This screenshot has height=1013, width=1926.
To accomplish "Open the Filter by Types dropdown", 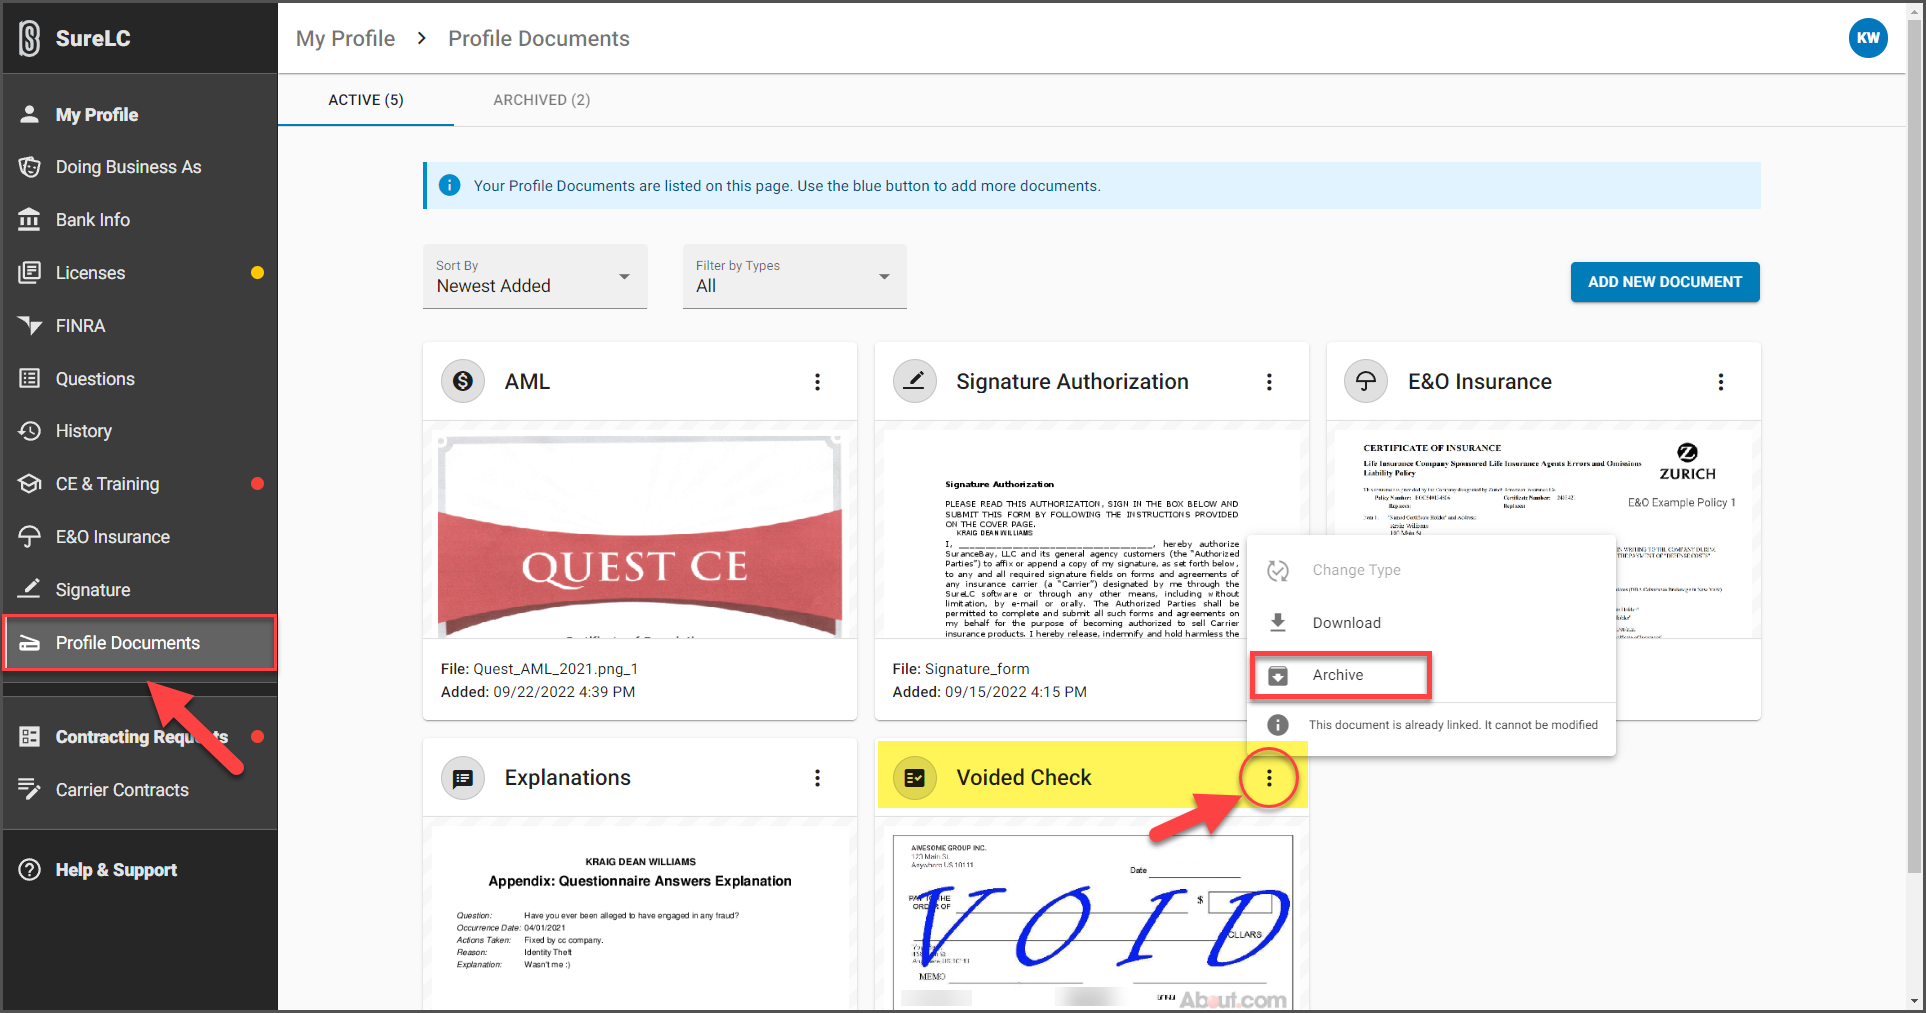I will click(795, 276).
